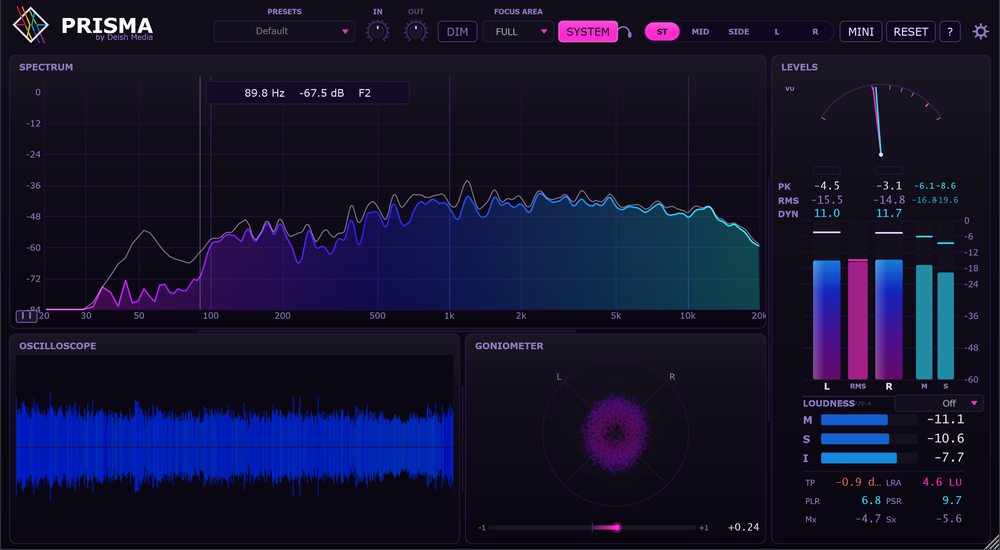The width and height of the screenshot is (1000, 550).
Task: Click the LOUDNESS section header
Action: click(828, 403)
